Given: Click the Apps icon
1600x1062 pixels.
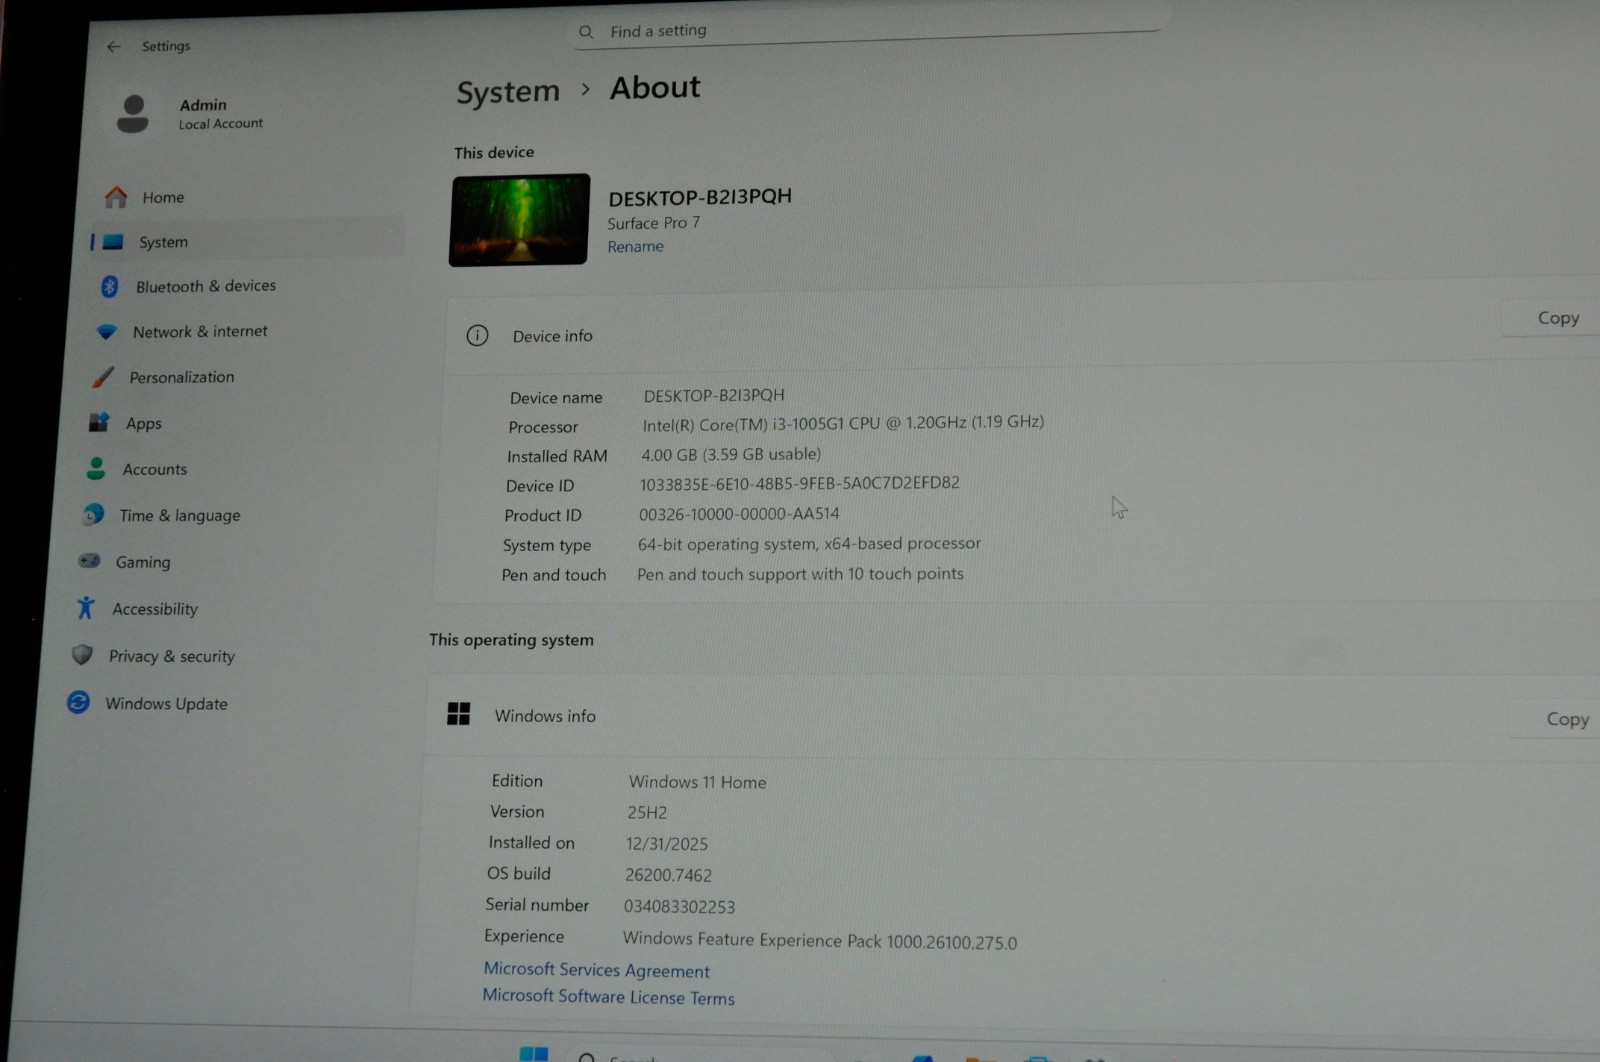Looking at the screenshot, I should point(99,423).
